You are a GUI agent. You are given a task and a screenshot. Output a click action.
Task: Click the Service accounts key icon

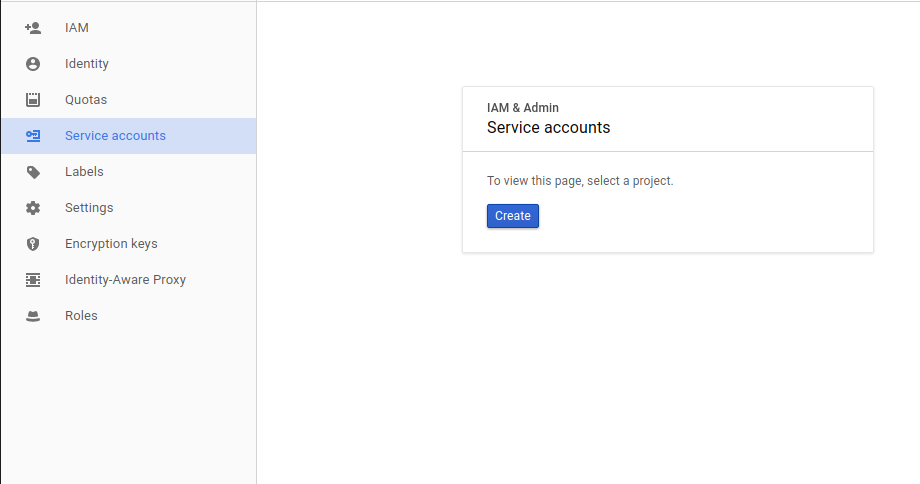(33, 136)
